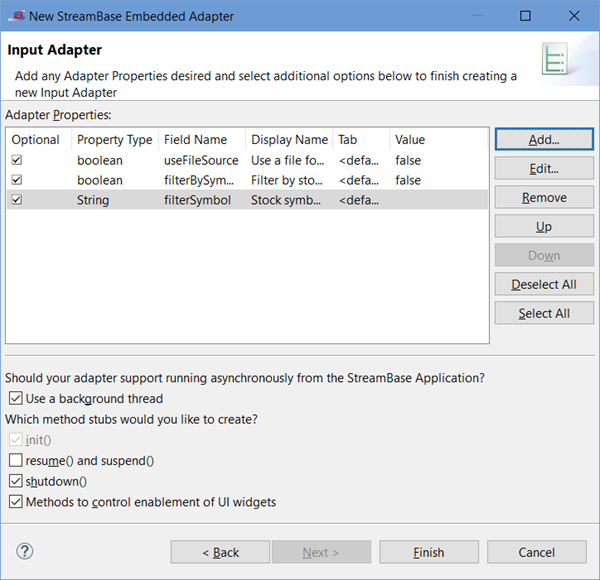600x580 pixels.
Task: Click Select All button
Action: (x=544, y=313)
